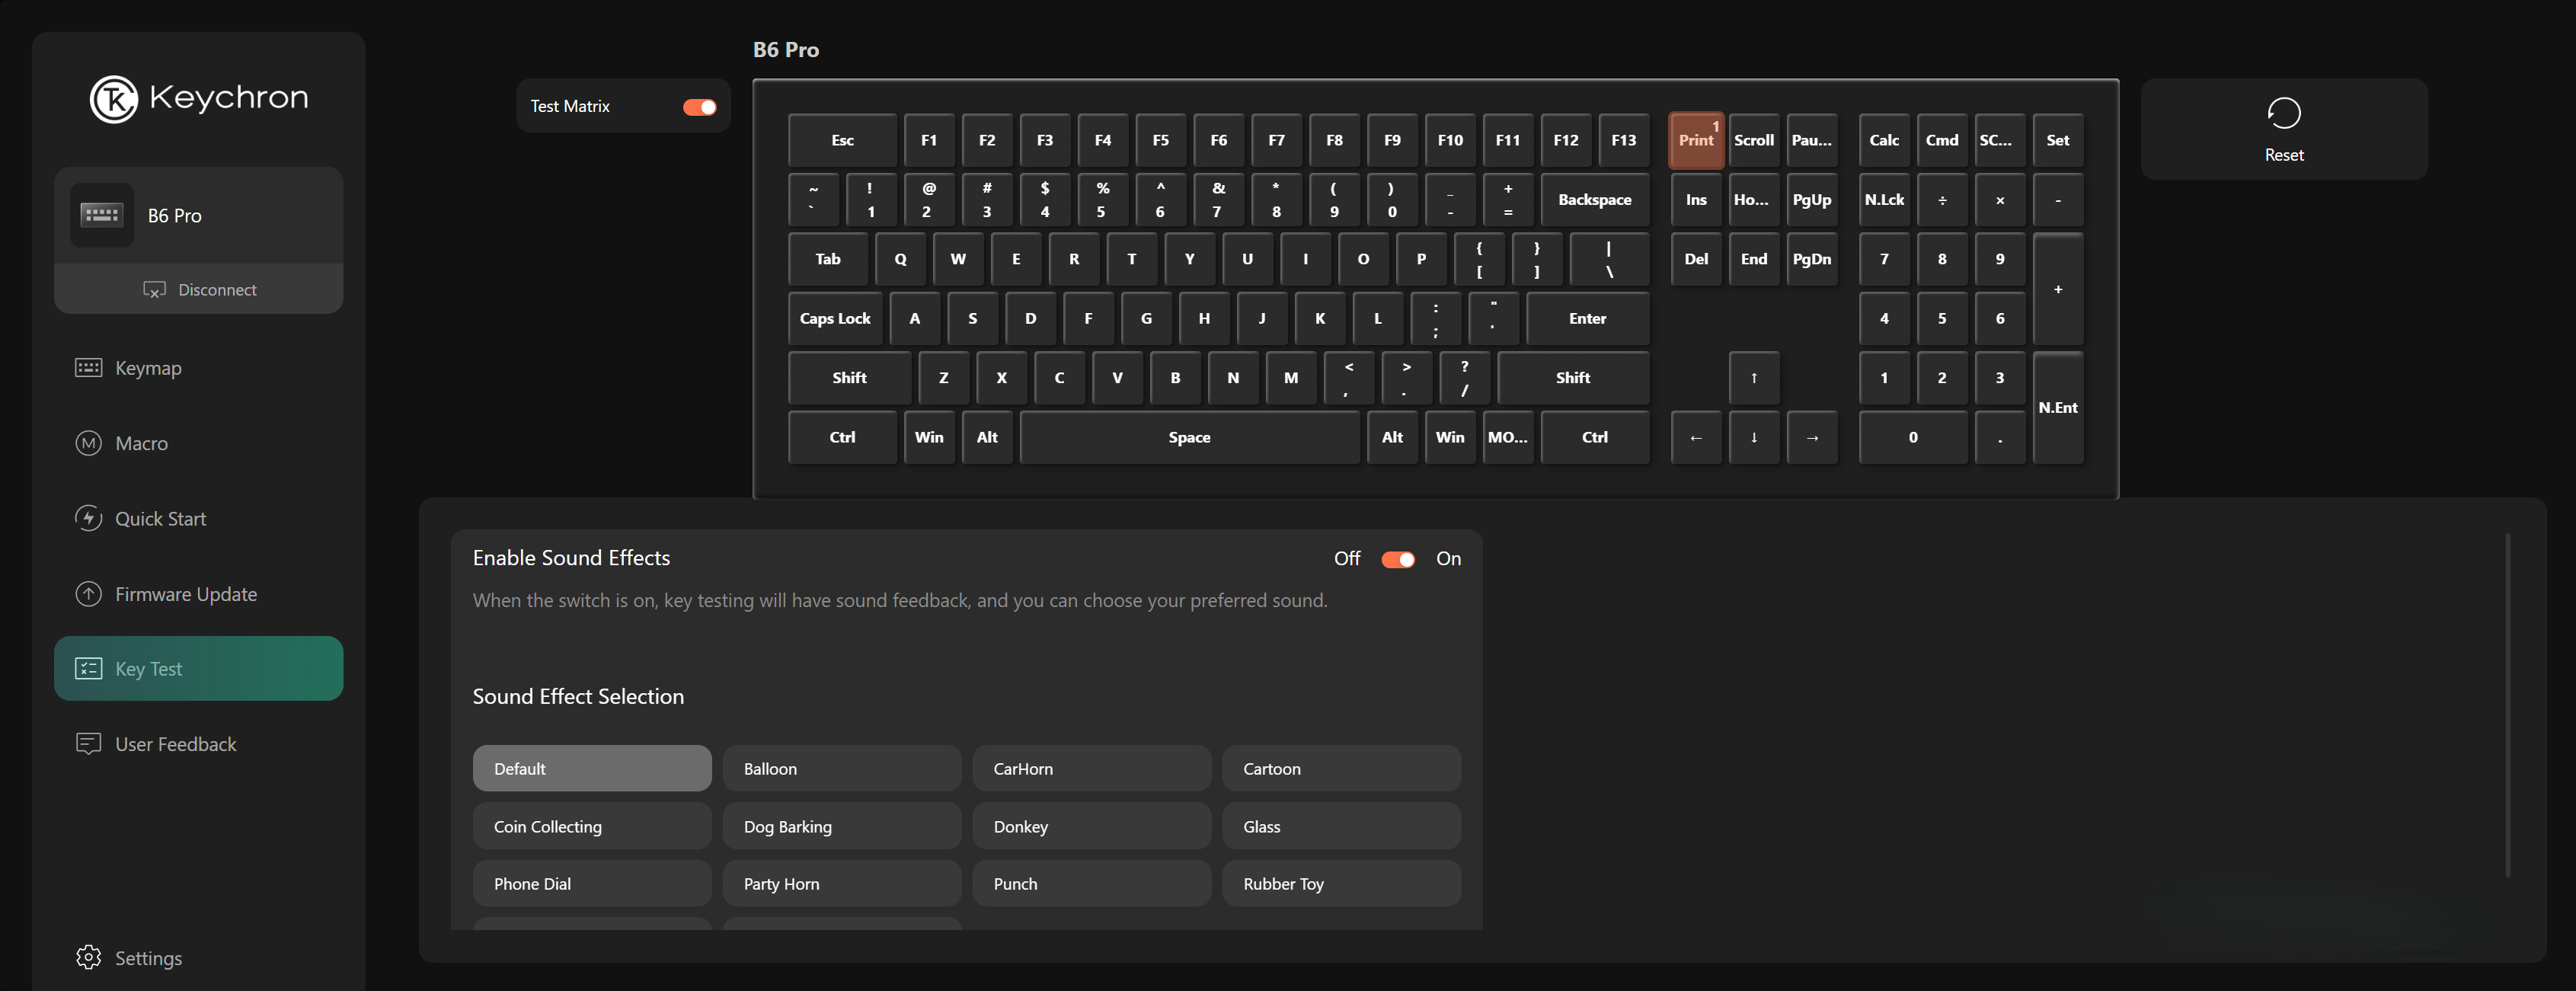Click the 'On' label beside sound toggle
This screenshot has height=991, width=2576.
(1448, 558)
